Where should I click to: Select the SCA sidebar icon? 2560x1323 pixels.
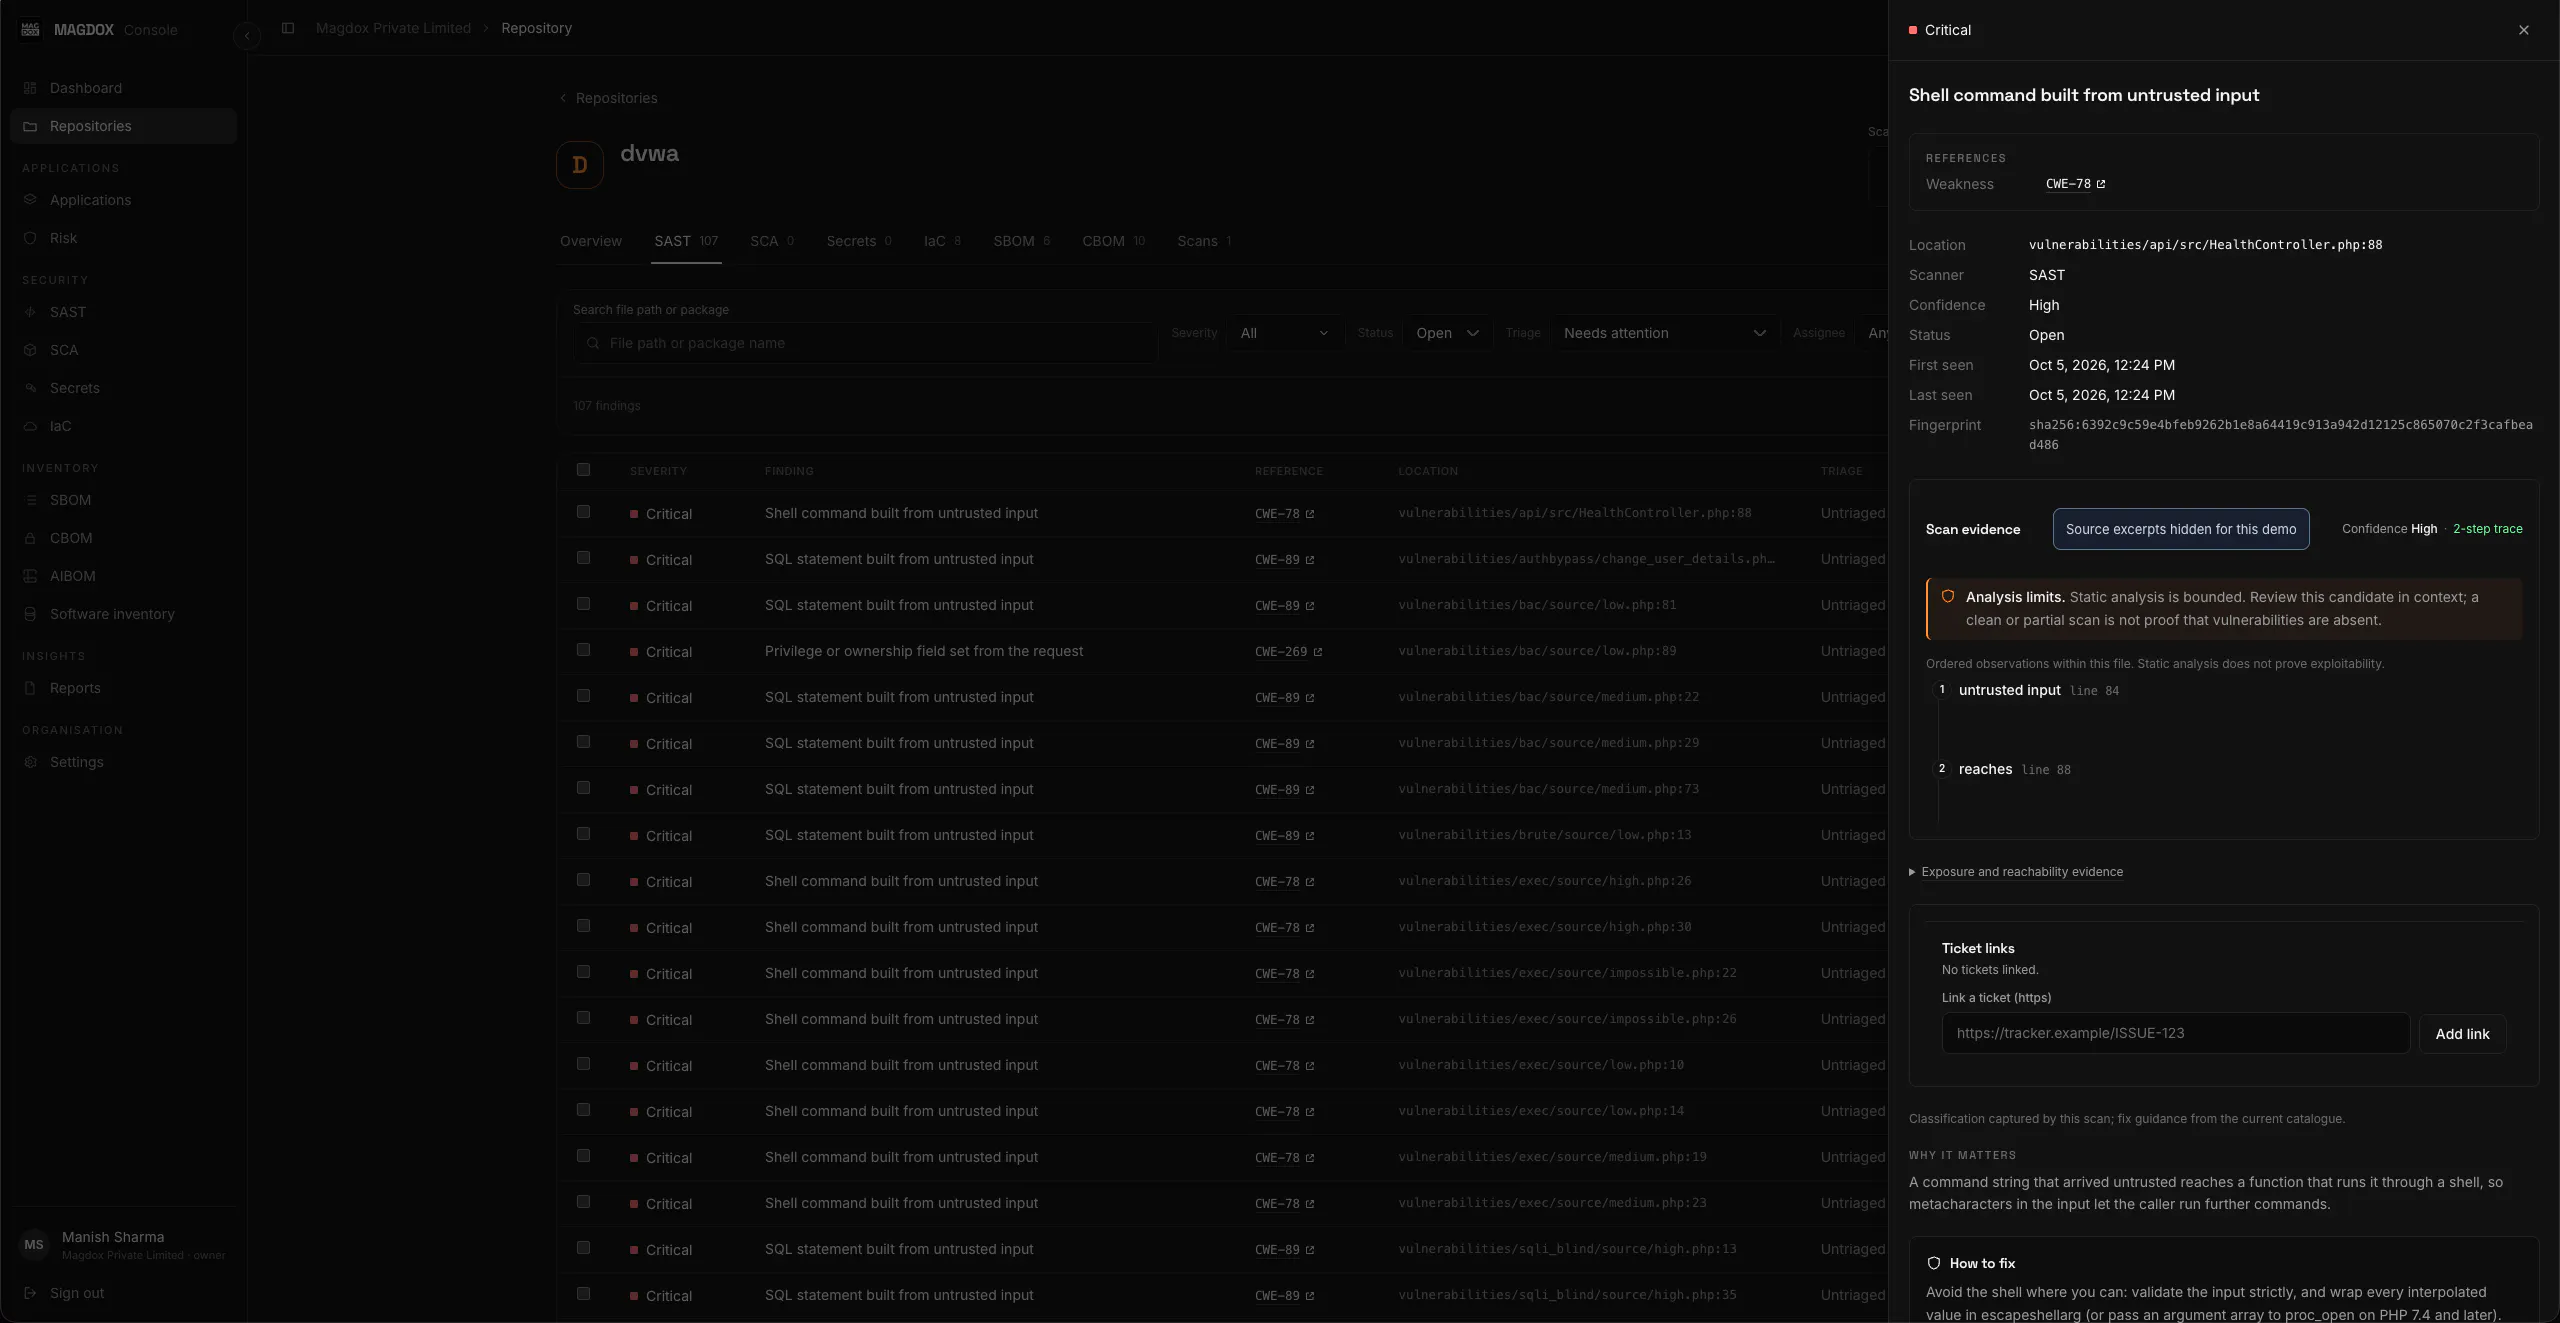pos(30,350)
